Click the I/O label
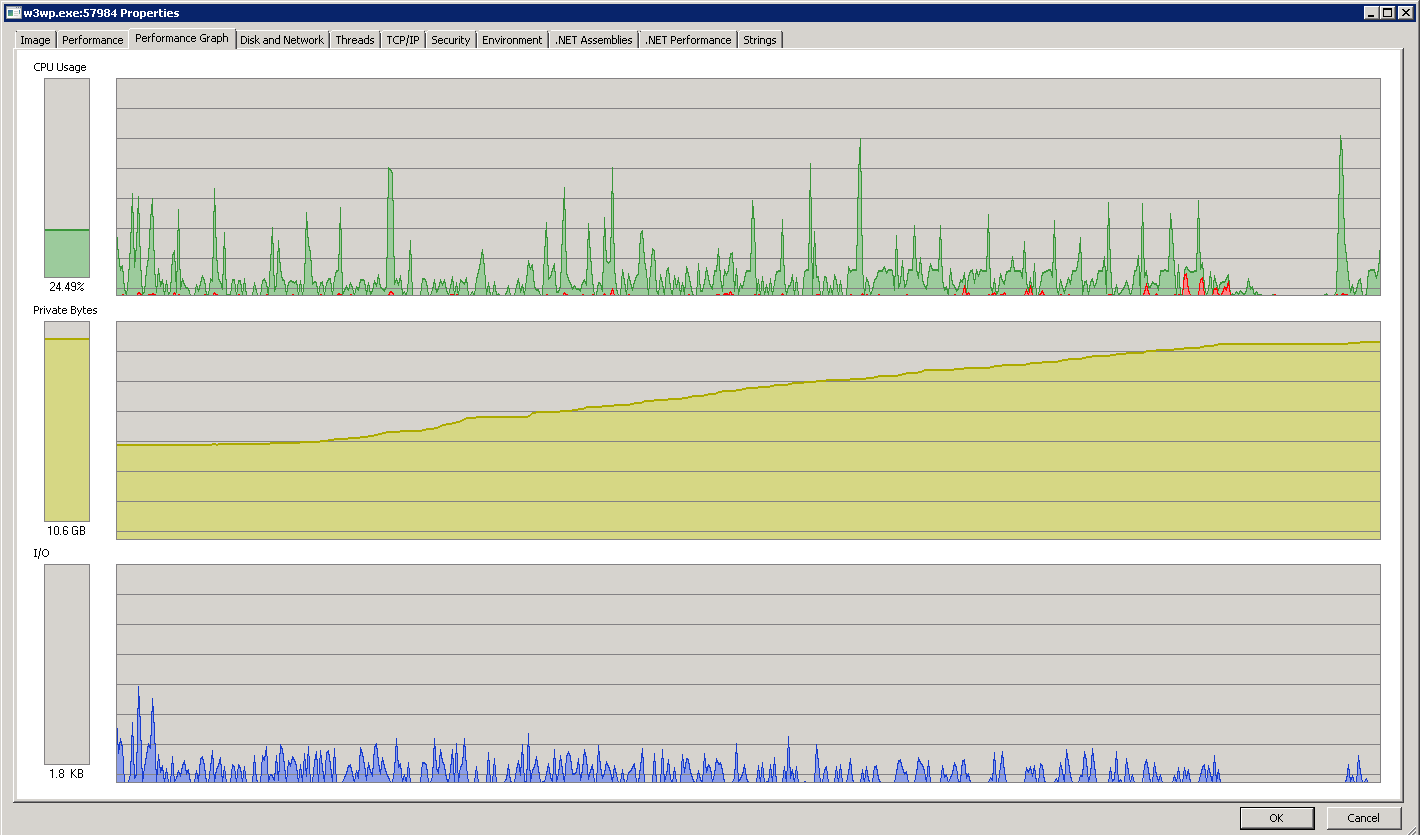Image resolution: width=1420 pixels, height=835 pixels. point(41,553)
